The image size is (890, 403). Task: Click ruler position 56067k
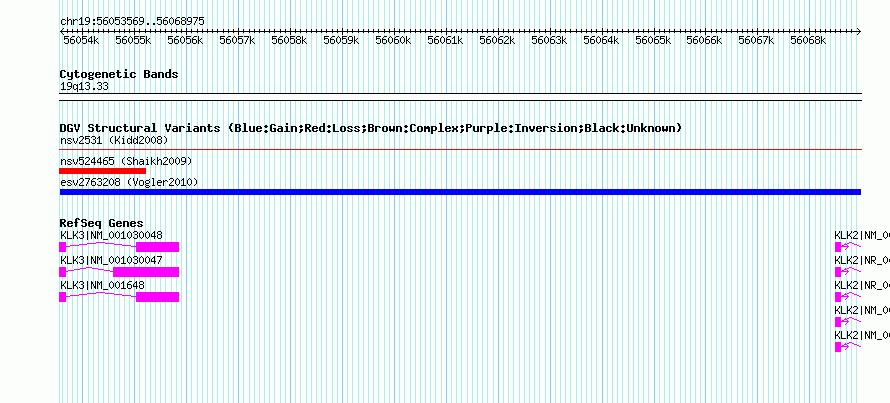[756, 41]
